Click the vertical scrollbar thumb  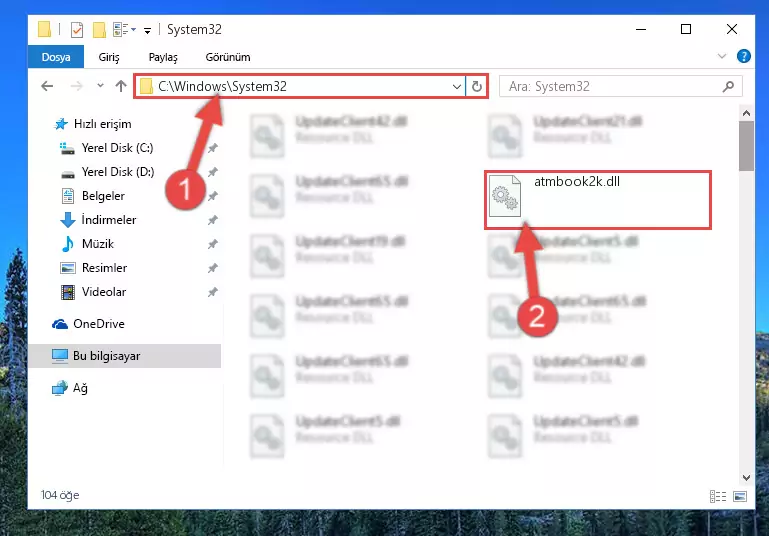pyautogui.click(x=746, y=146)
